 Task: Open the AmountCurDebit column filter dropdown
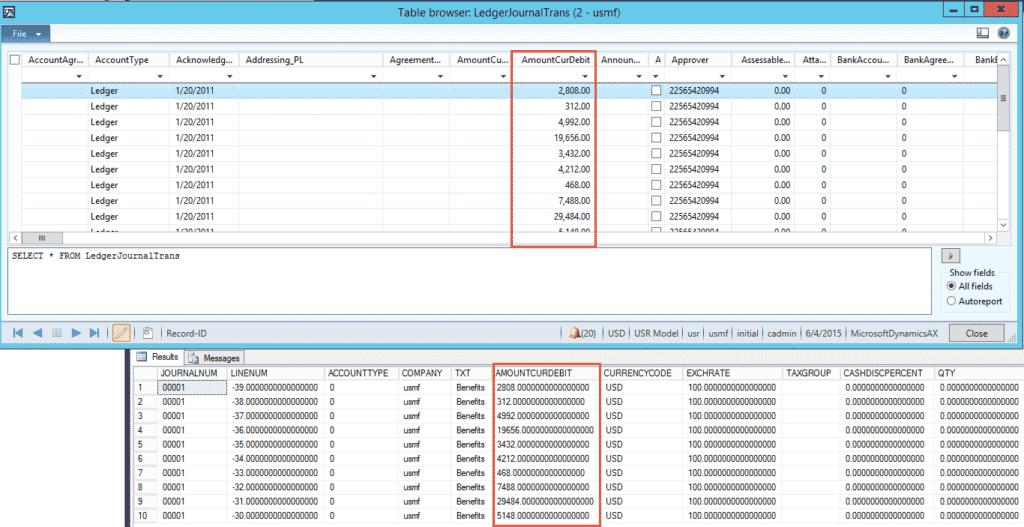585,76
